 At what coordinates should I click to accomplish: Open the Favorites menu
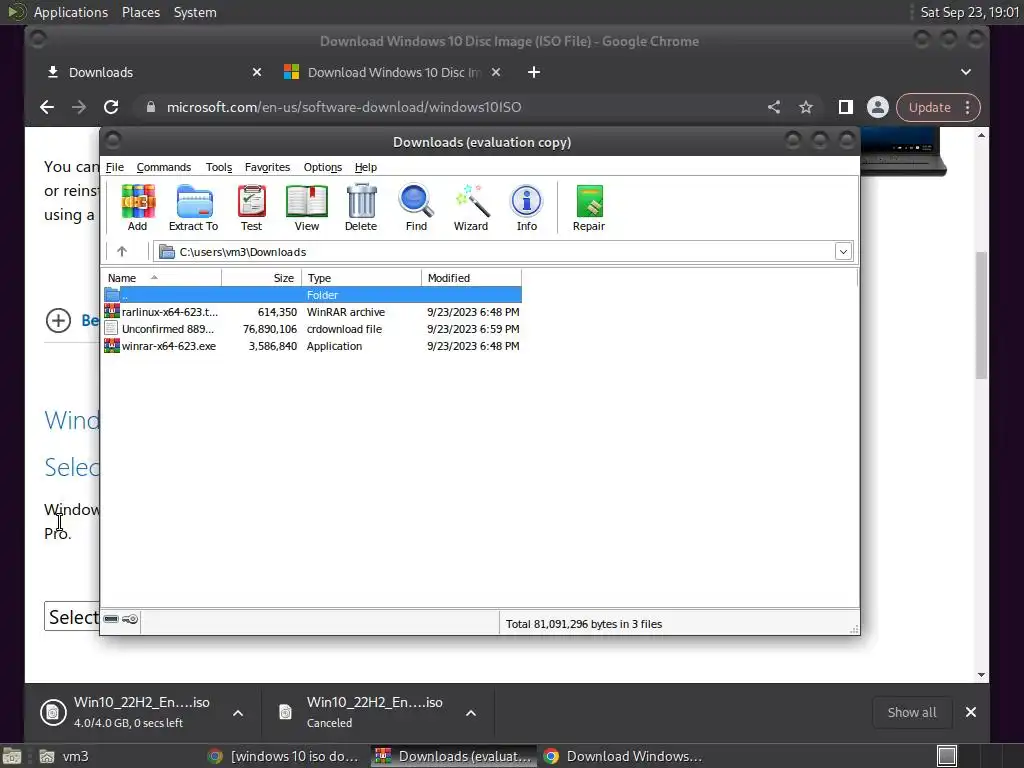coord(267,167)
